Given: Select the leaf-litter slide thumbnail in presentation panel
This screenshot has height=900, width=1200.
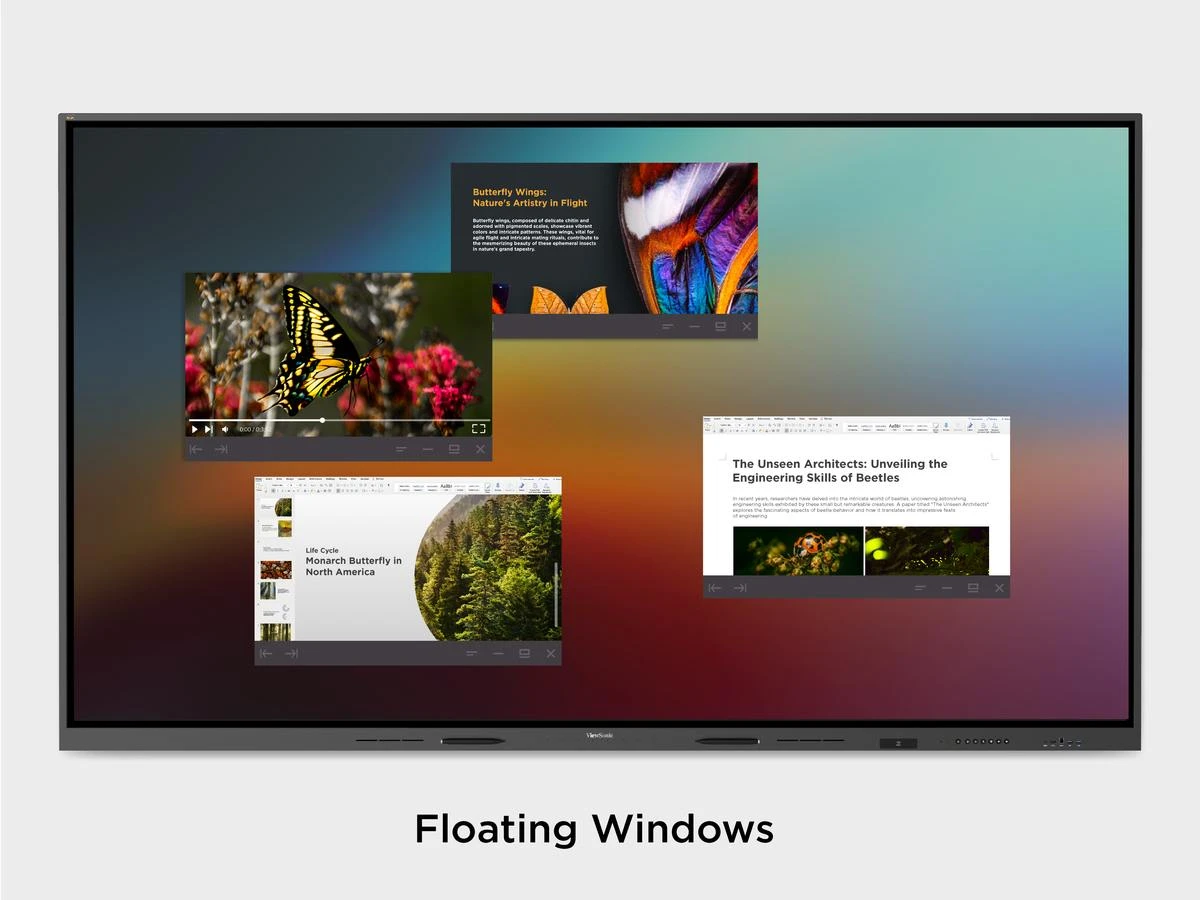Looking at the screenshot, I should pyautogui.click(x=276, y=569).
